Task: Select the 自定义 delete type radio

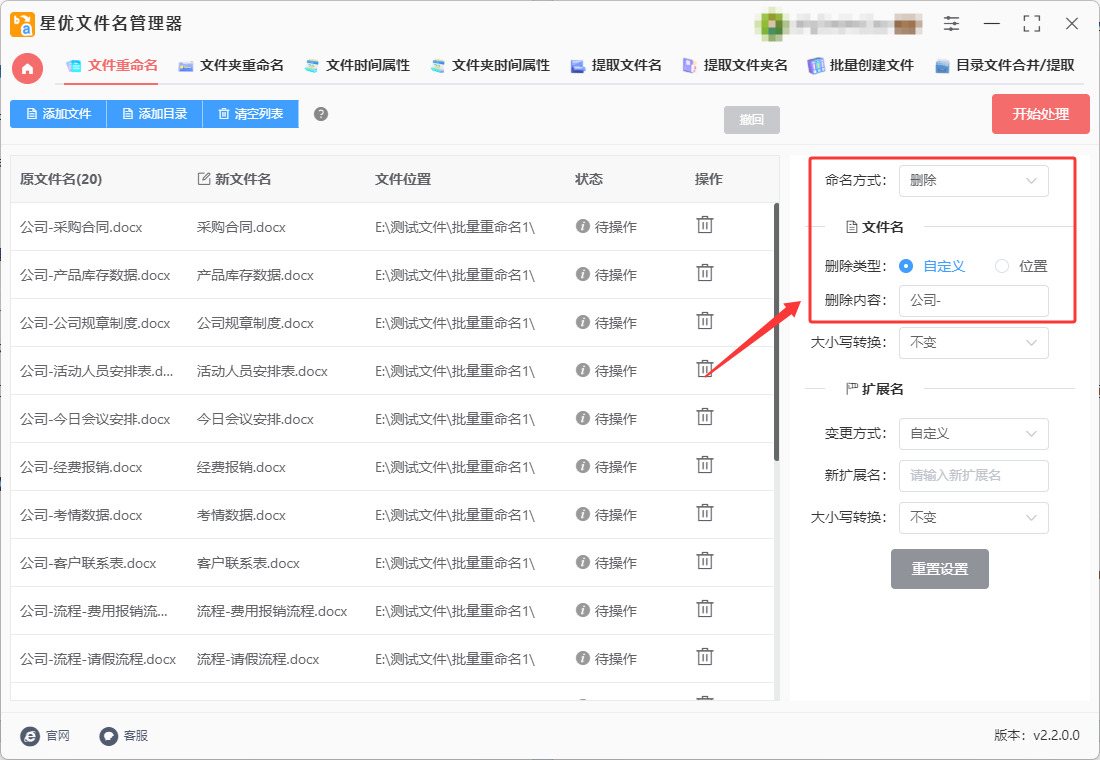Action: click(x=906, y=266)
